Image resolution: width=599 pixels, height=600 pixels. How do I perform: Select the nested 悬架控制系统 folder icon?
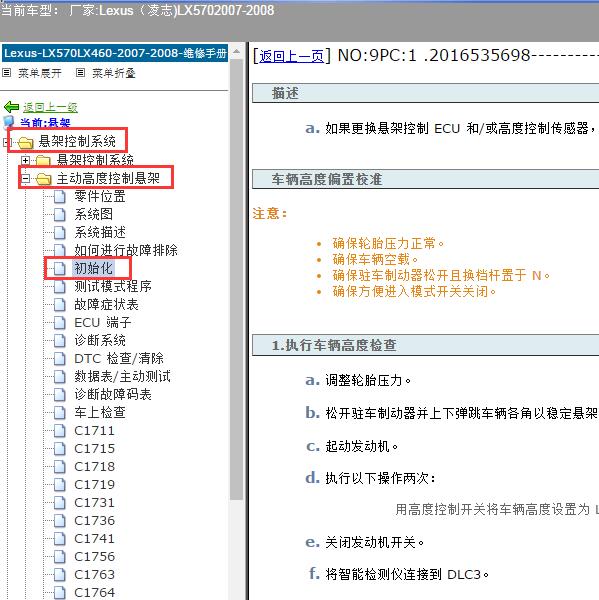pos(43,160)
